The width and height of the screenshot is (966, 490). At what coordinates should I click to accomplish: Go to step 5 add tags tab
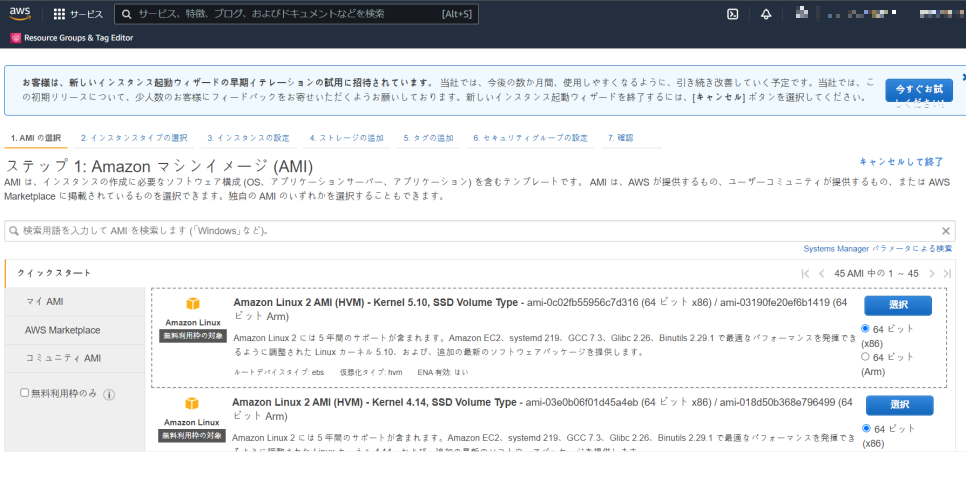[428, 138]
